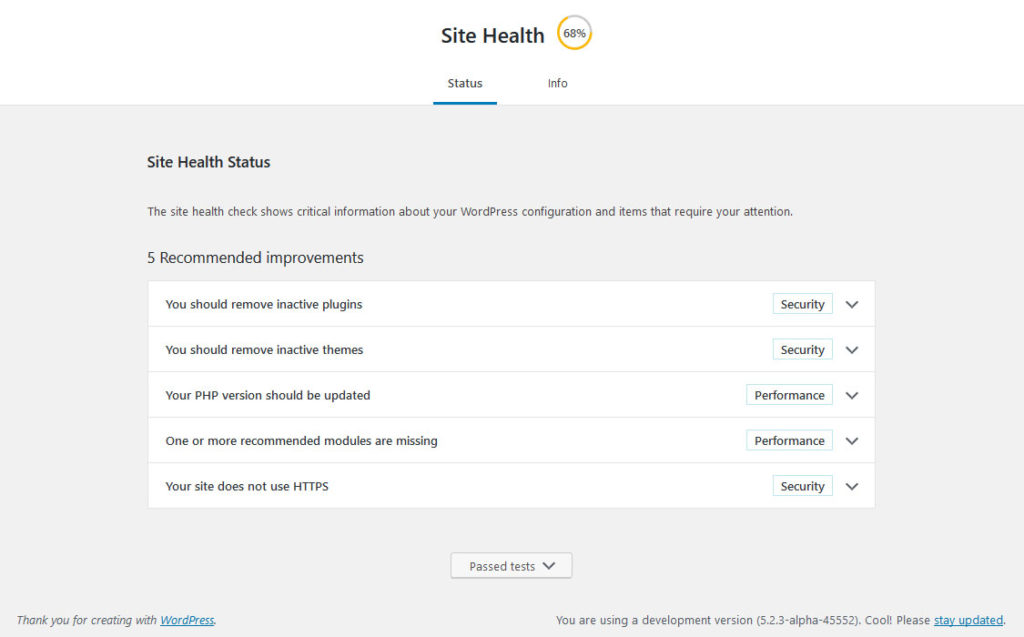Click the "stay updated" link
The image size is (1024, 637).
tap(967, 620)
